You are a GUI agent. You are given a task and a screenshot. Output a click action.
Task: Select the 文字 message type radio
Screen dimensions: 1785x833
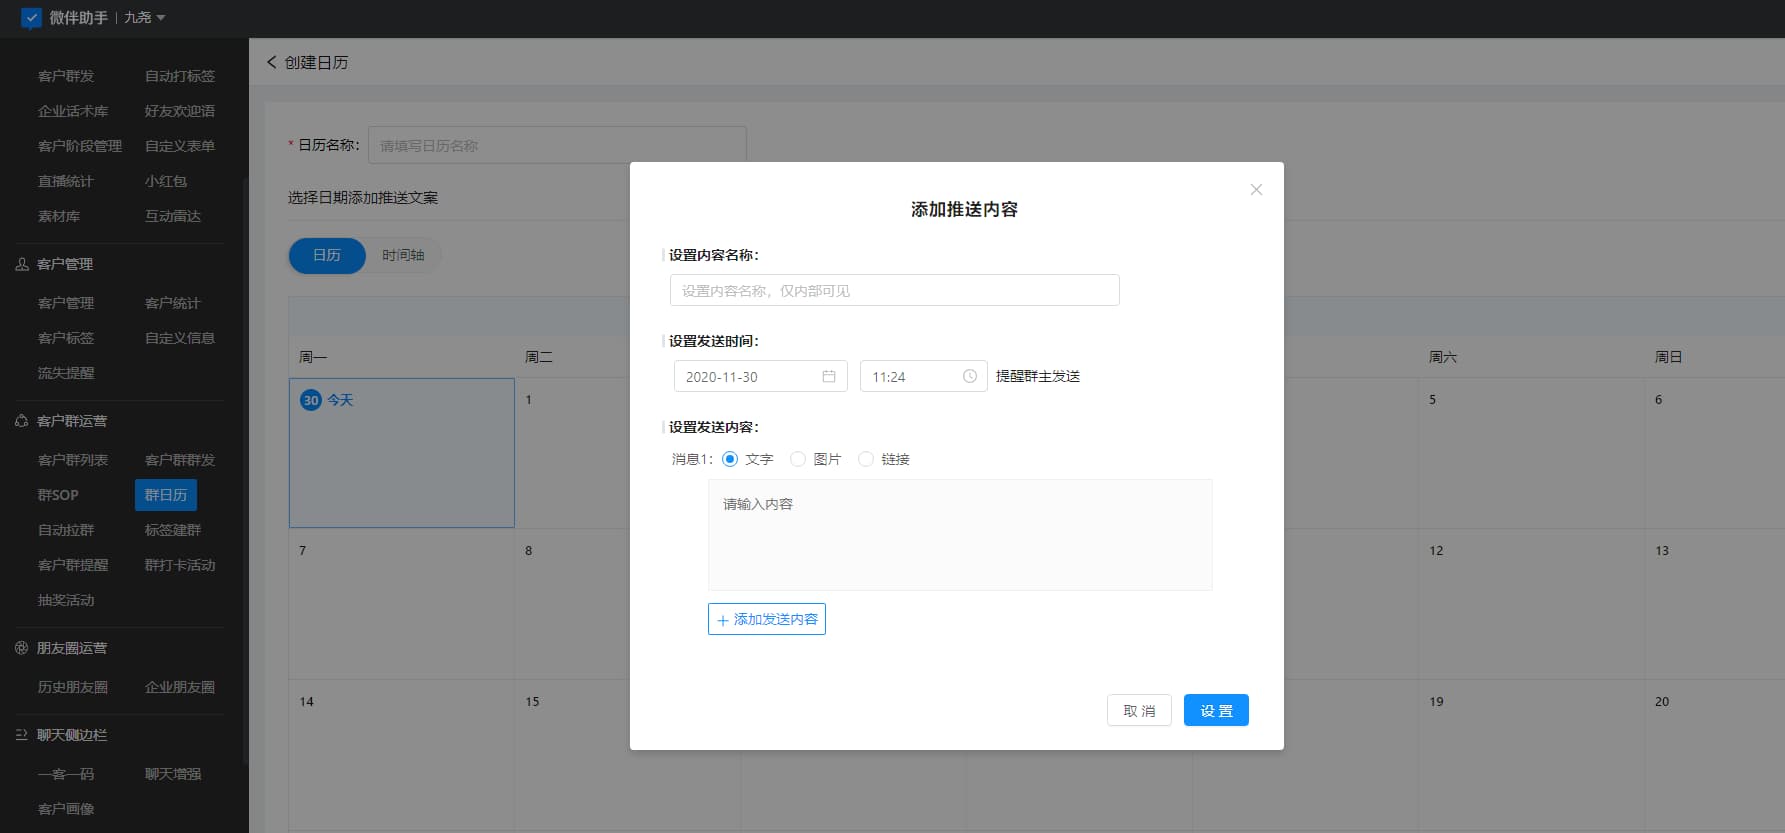coord(730,459)
